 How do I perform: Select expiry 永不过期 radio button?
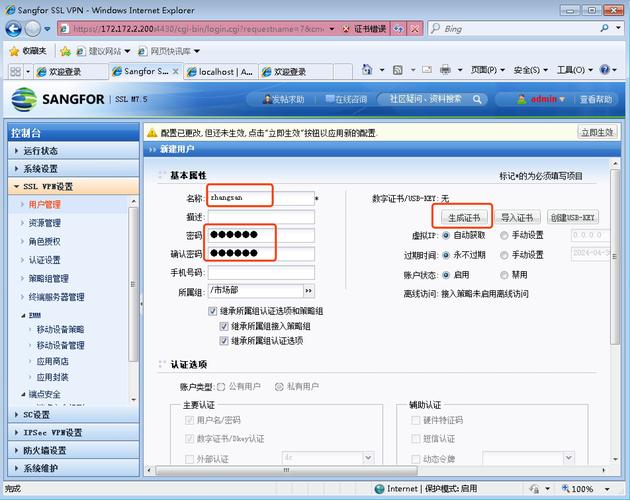click(446, 255)
